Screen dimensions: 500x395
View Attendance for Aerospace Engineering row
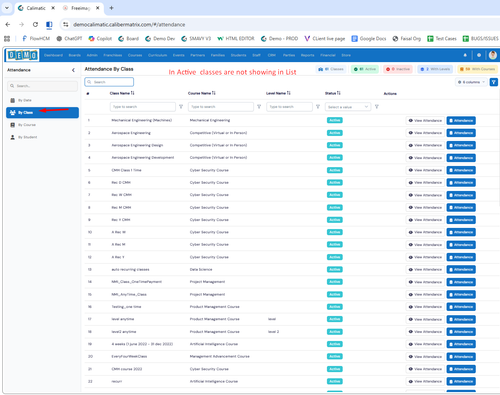pos(425,133)
